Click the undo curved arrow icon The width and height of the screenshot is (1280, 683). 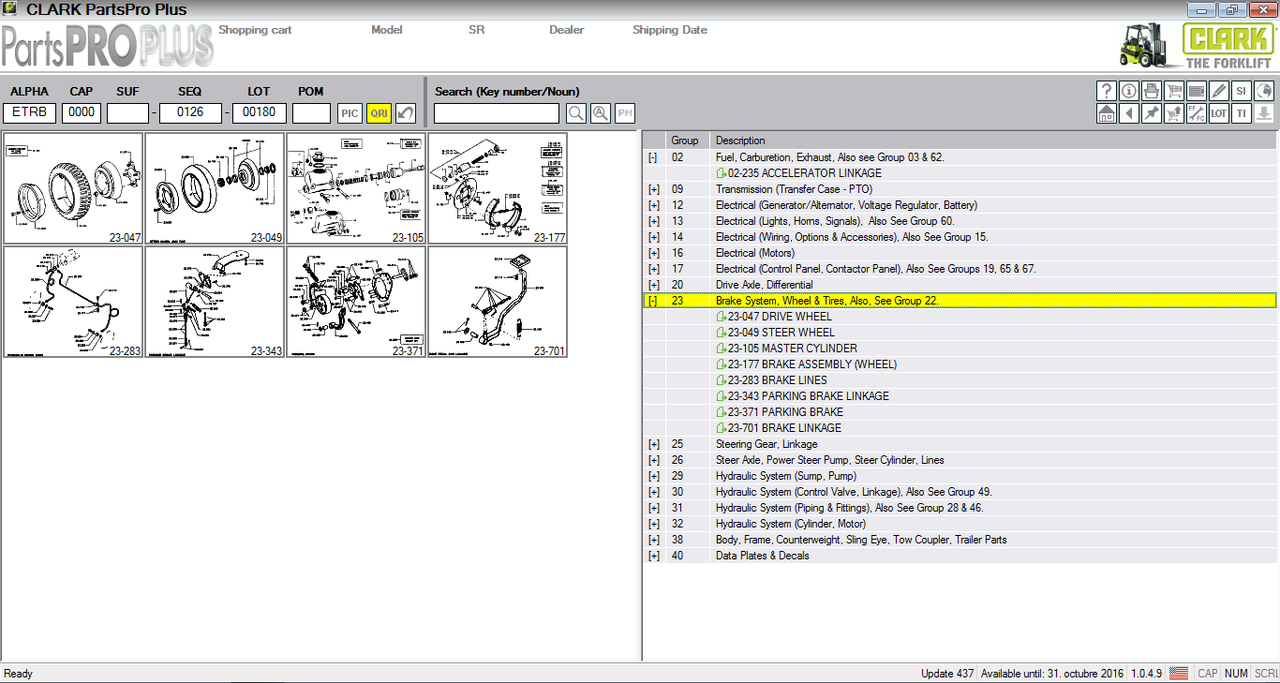point(405,113)
